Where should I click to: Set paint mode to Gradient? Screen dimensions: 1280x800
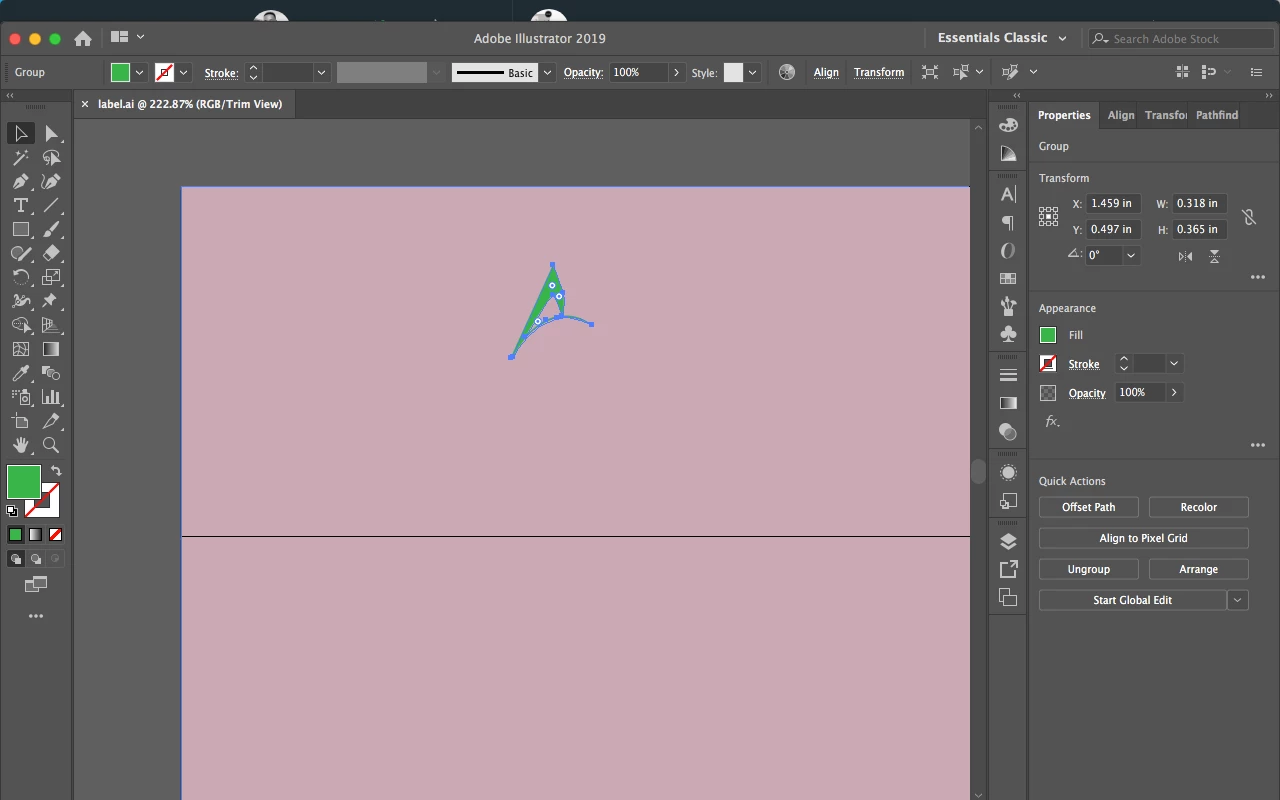pyautogui.click(x=35, y=535)
